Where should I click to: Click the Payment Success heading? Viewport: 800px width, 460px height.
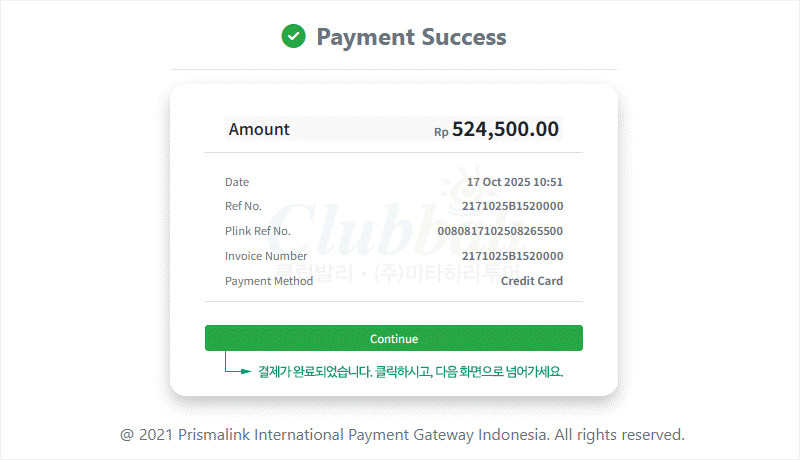pos(411,38)
